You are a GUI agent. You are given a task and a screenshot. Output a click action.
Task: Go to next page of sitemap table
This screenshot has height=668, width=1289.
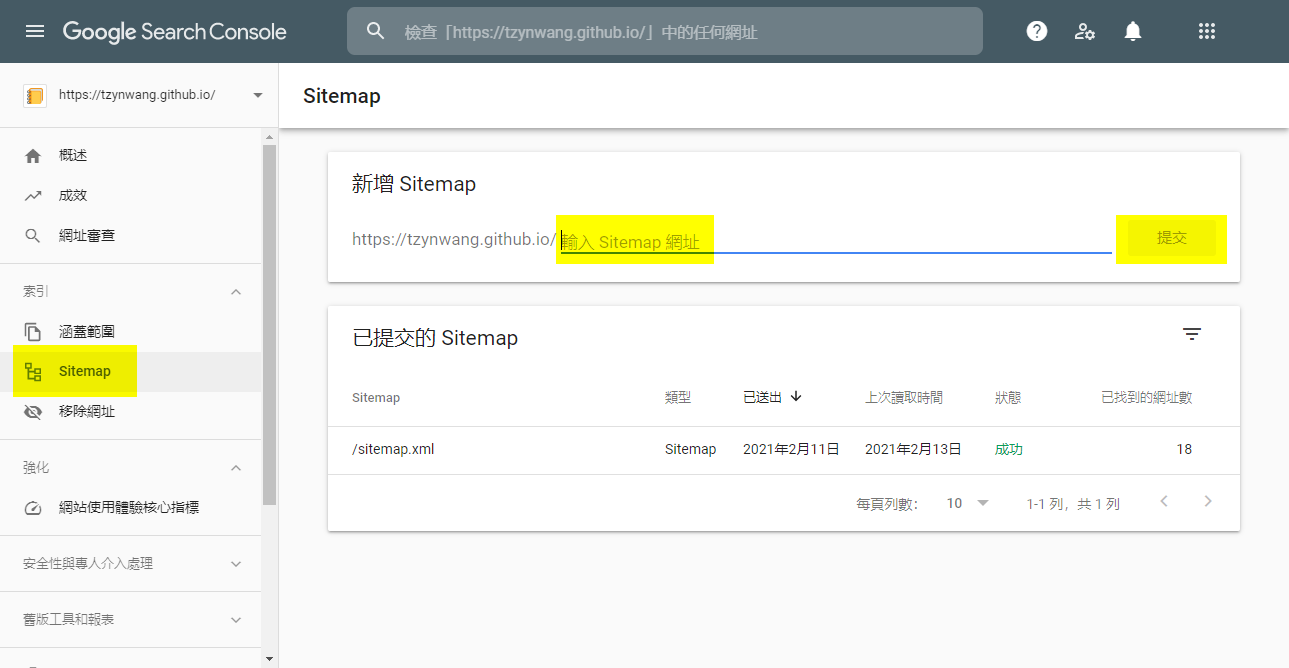click(1208, 501)
